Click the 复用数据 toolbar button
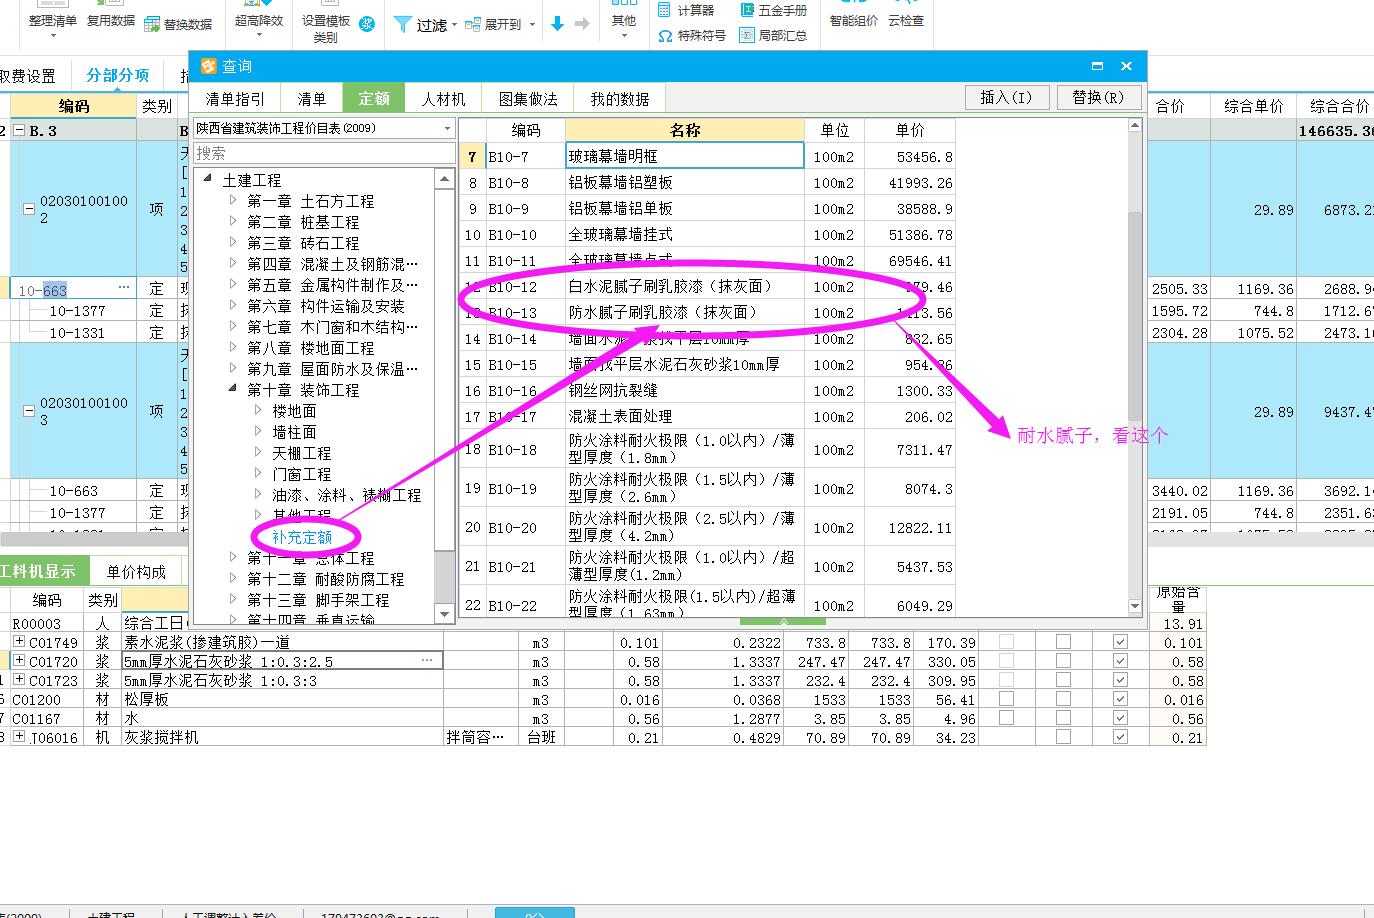 click(x=110, y=20)
